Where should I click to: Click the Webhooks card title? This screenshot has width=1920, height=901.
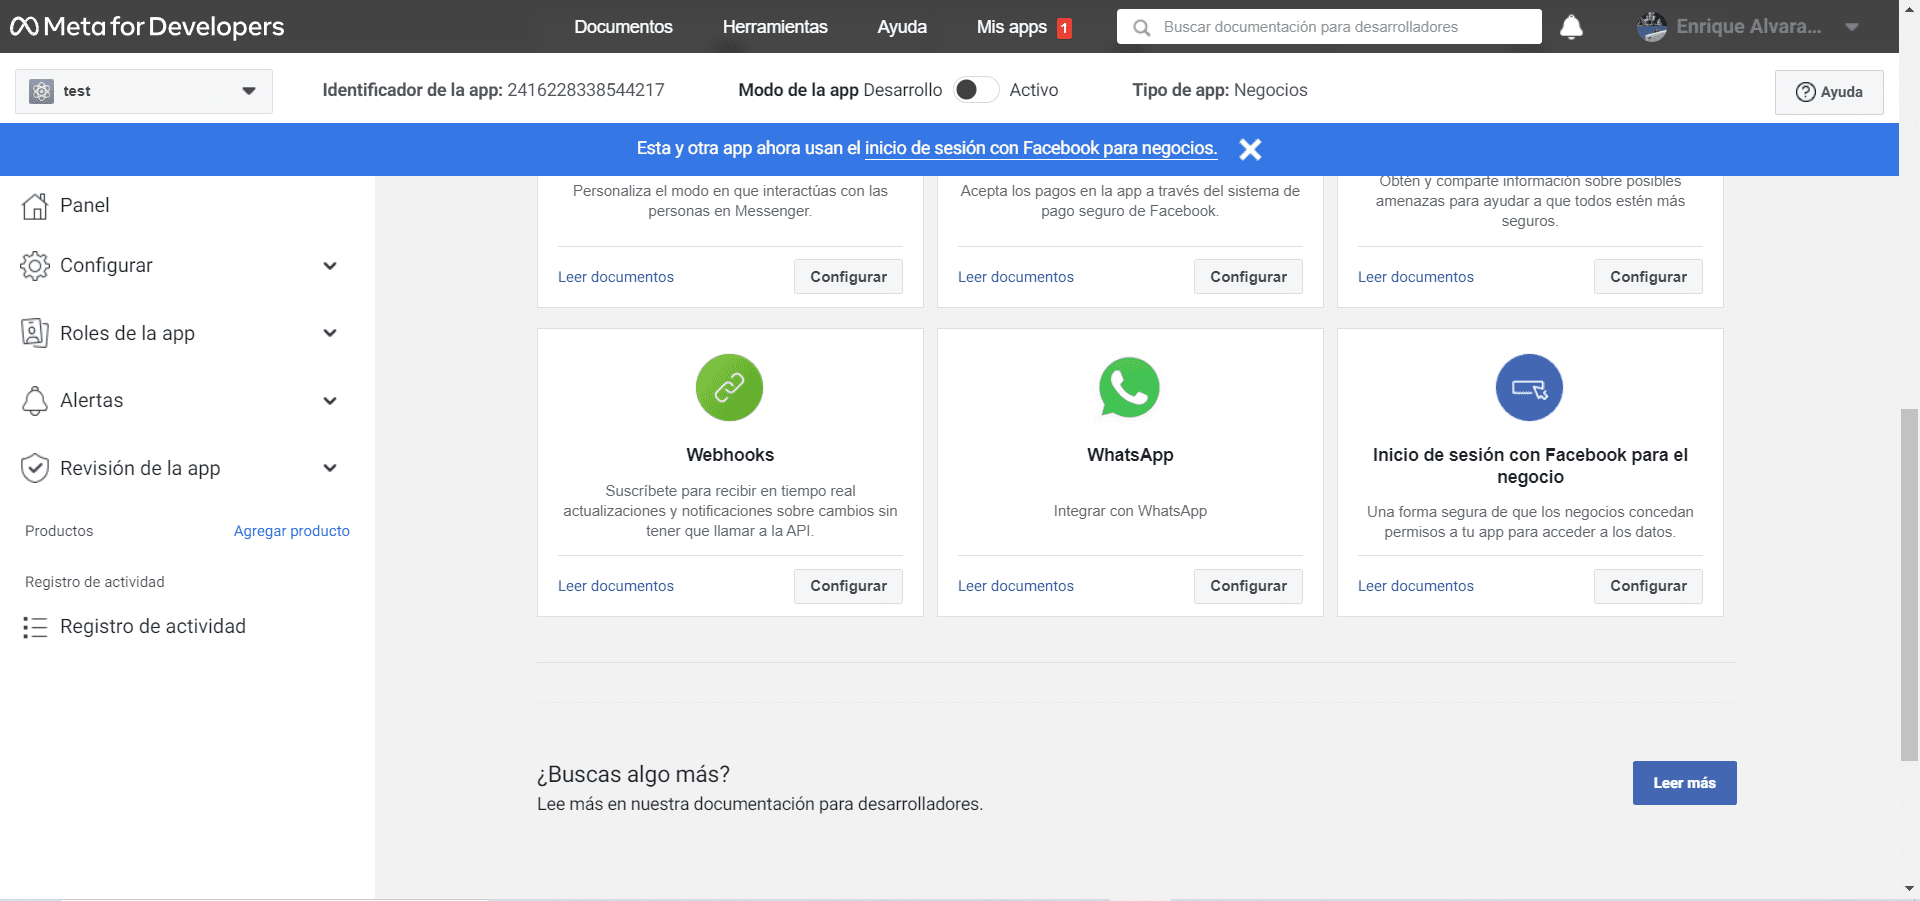(730, 455)
